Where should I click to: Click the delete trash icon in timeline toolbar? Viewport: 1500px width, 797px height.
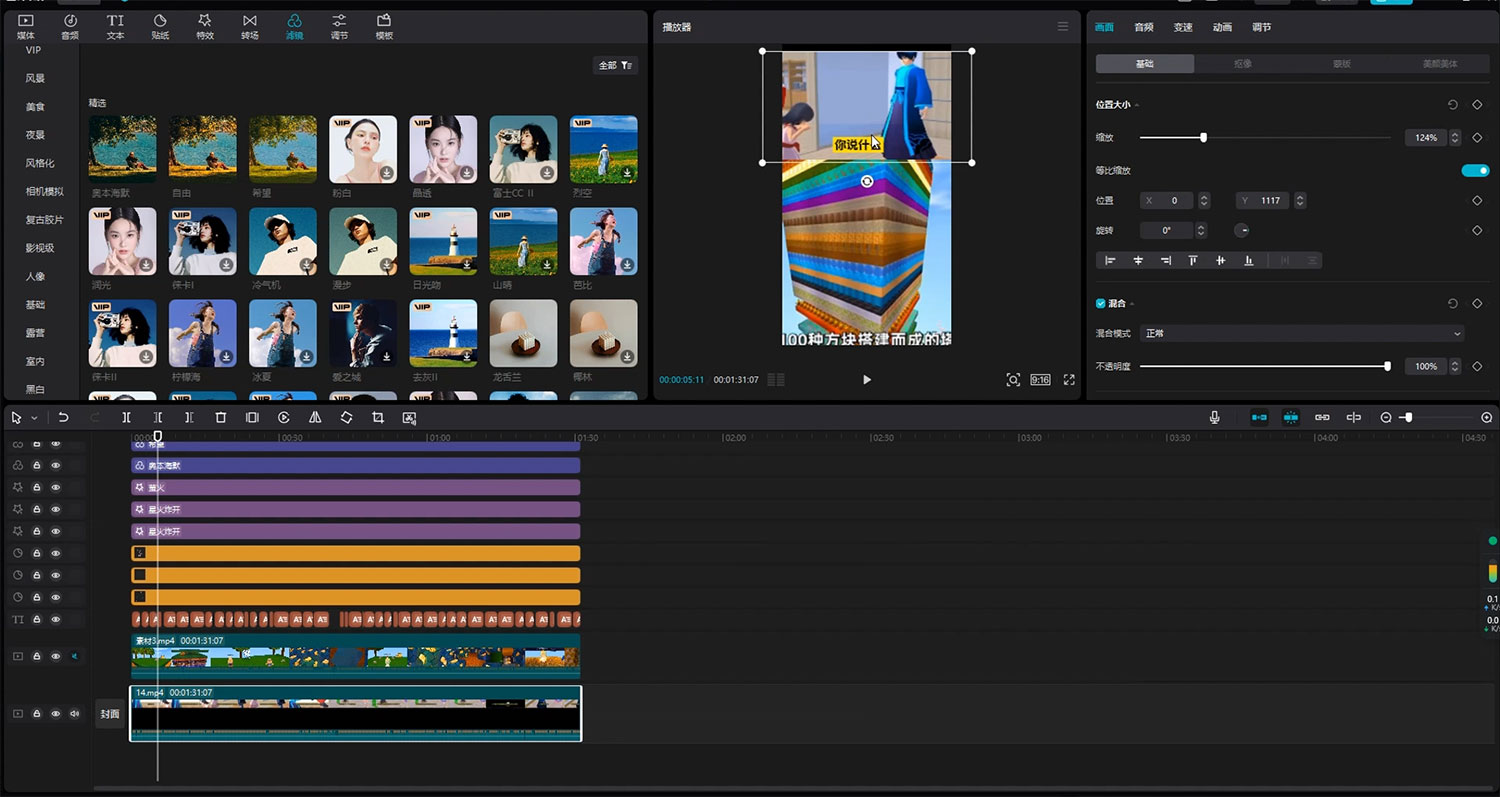[221, 418]
